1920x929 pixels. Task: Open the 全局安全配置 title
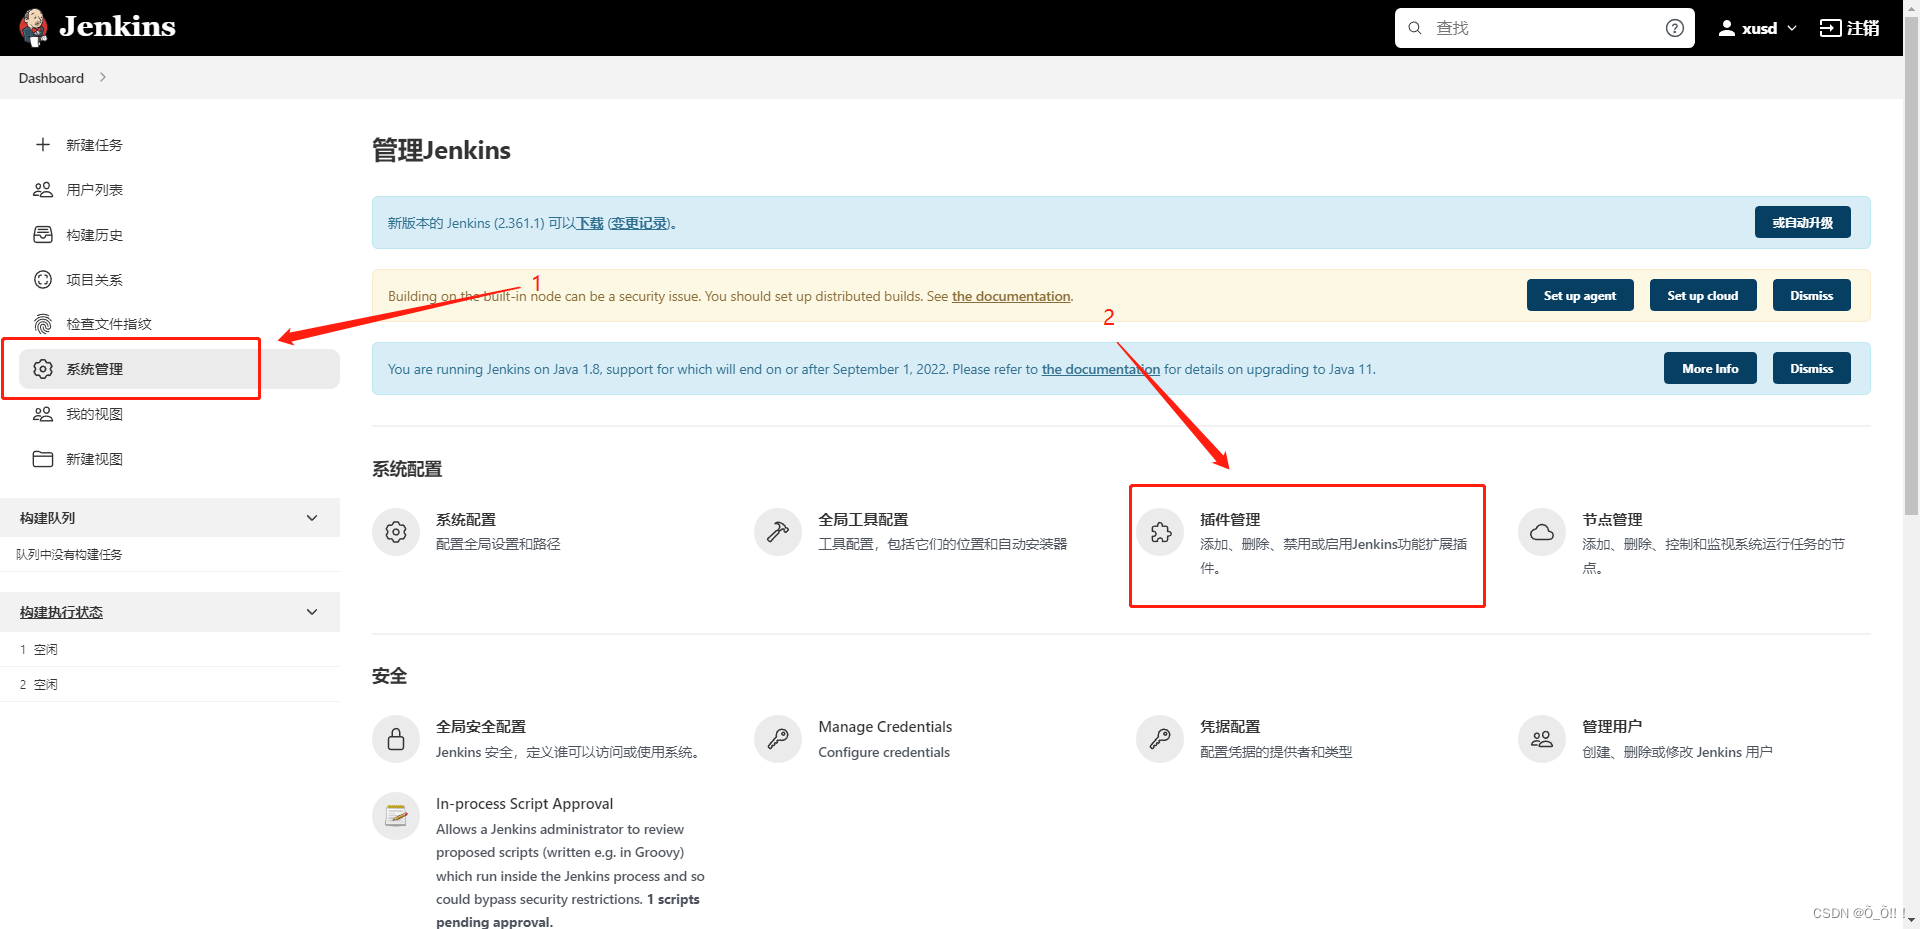(x=481, y=726)
